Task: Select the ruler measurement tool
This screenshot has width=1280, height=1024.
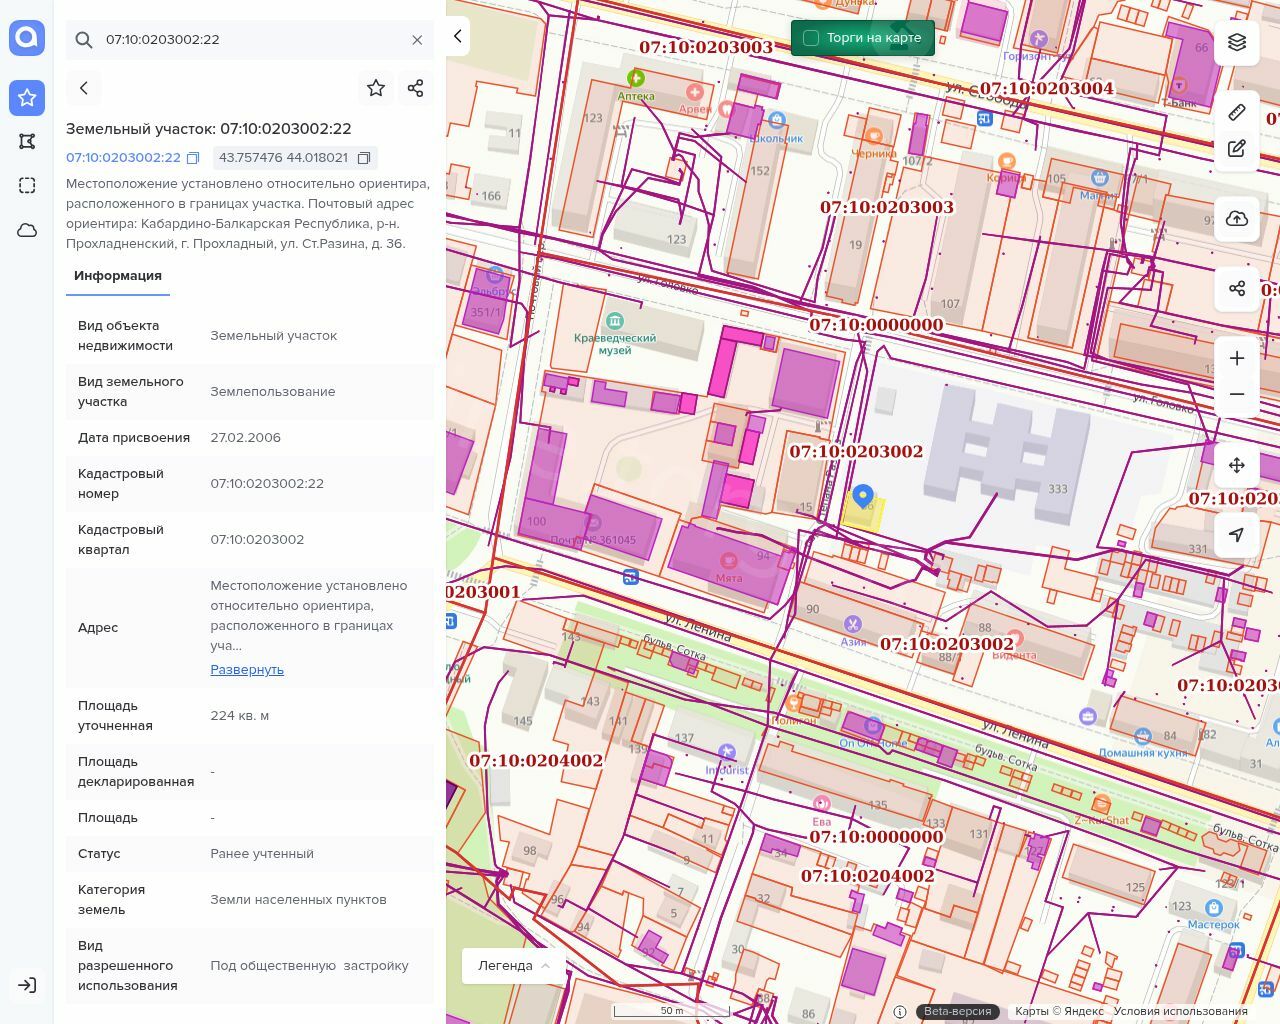Action: 1237,112
